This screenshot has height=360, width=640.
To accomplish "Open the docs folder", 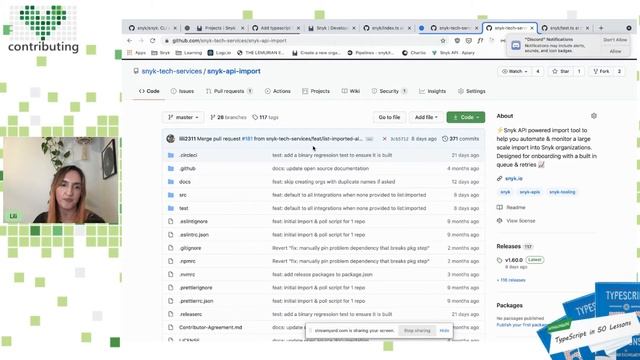I will (x=184, y=182).
